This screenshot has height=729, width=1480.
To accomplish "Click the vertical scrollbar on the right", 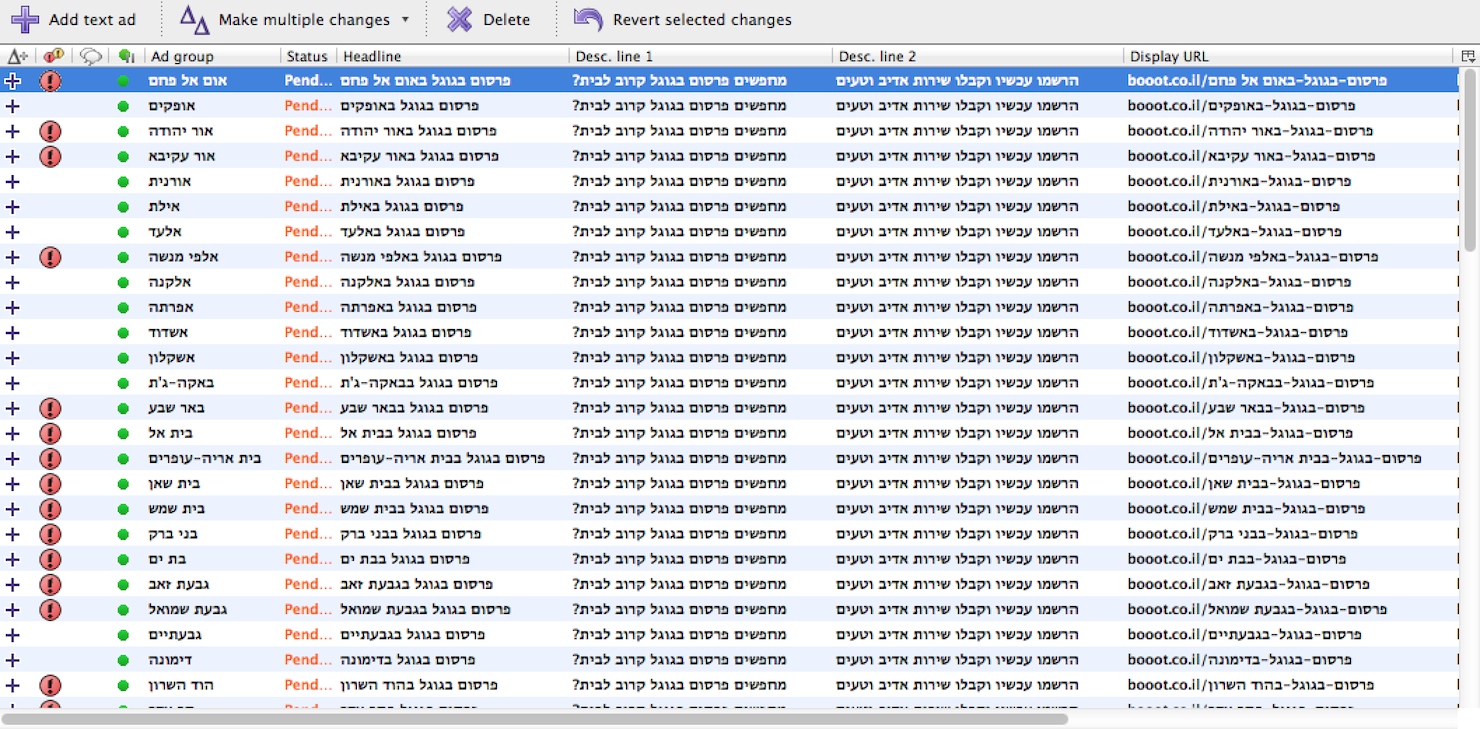I will [1470, 160].
